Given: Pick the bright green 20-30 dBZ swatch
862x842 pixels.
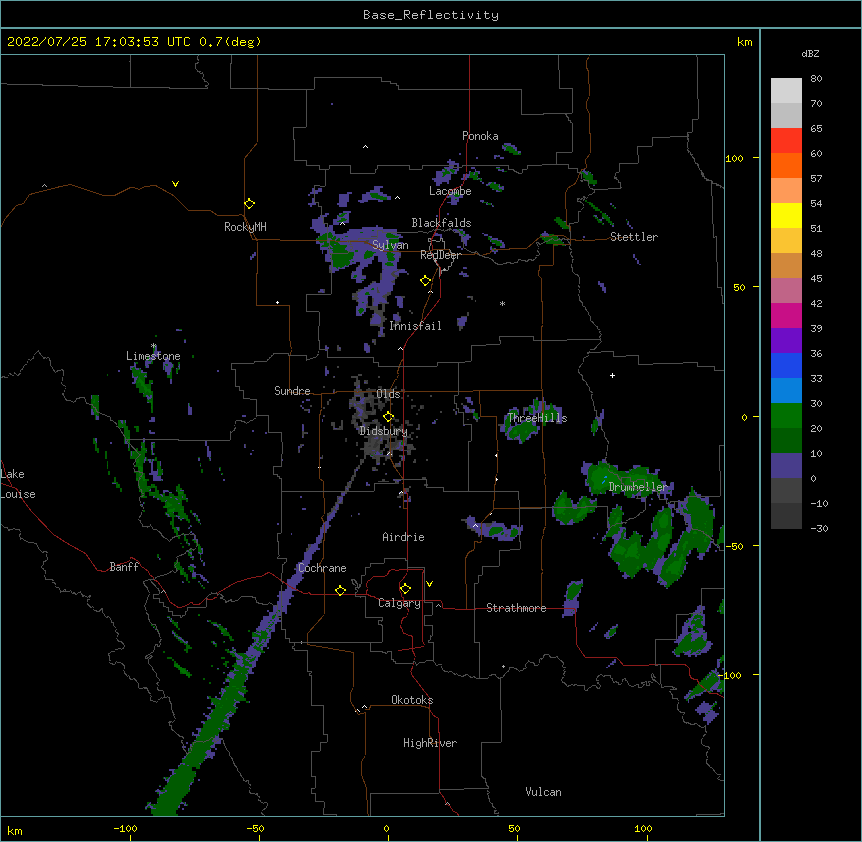Looking at the screenshot, I should (x=786, y=416).
